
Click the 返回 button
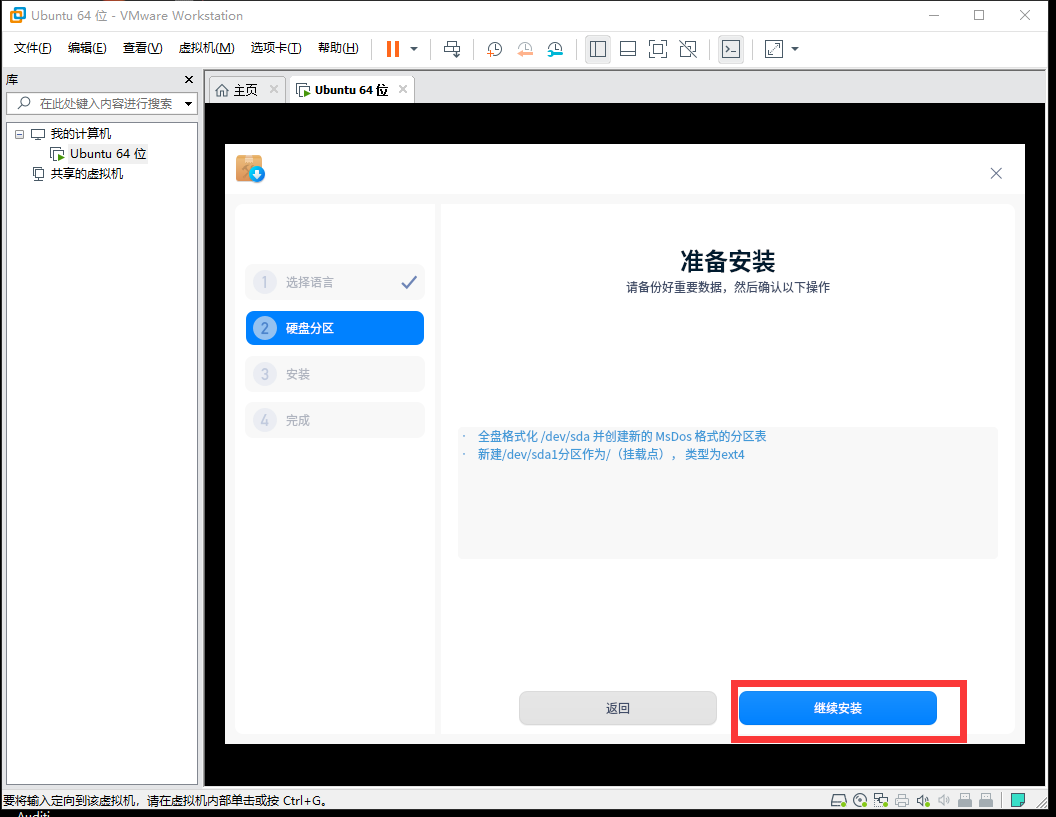point(618,708)
